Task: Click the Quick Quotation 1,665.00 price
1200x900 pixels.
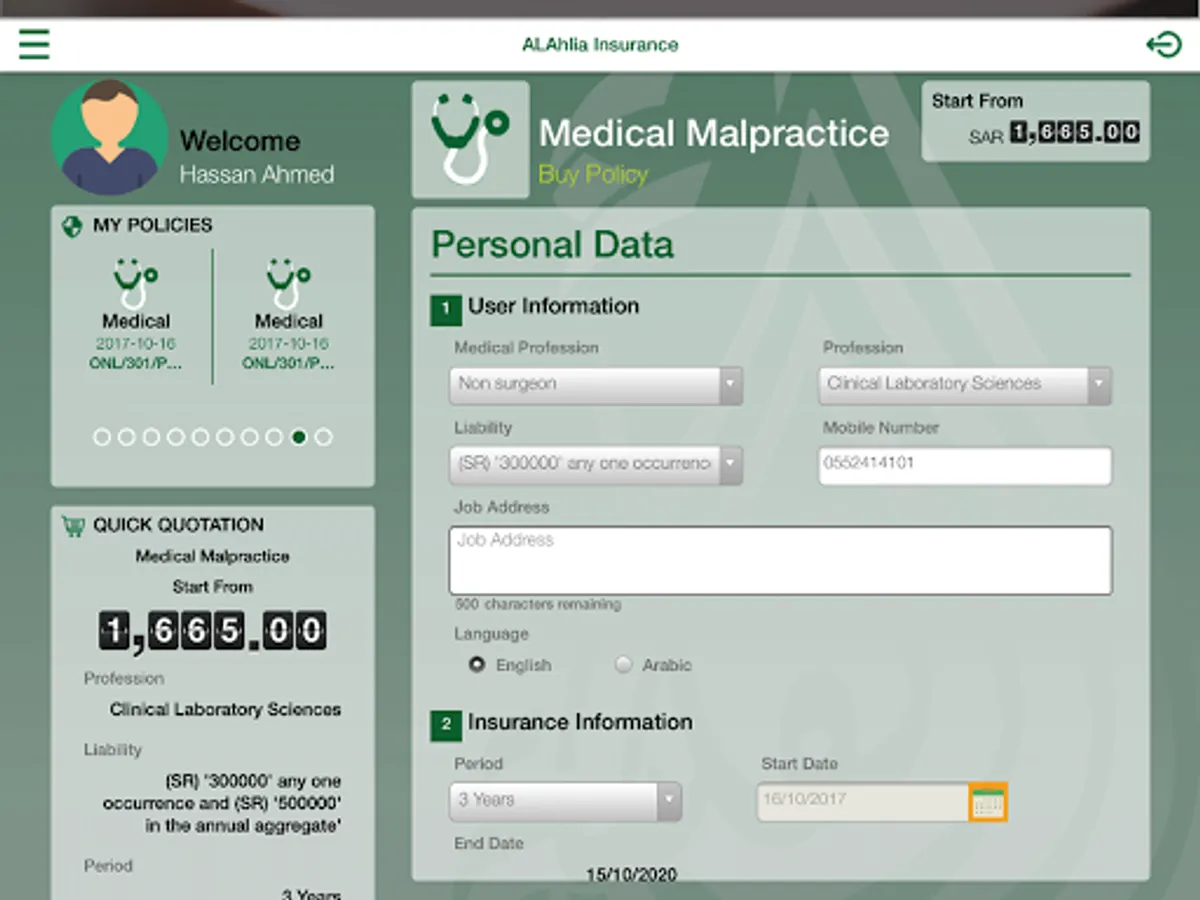Action: [213, 631]
